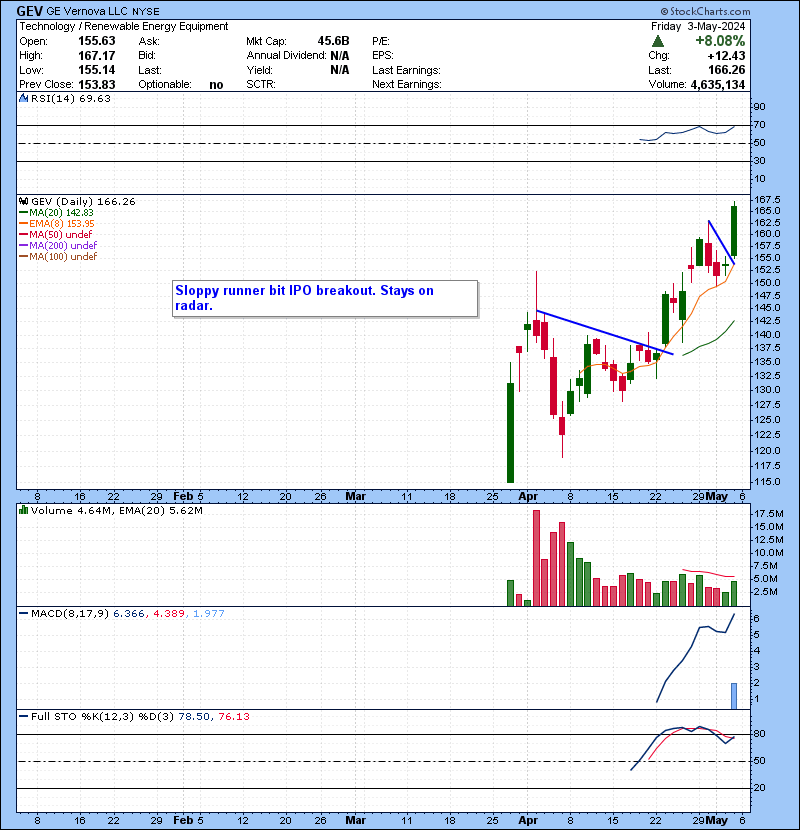
Task: Click the latest tall green candle near 166
Action: click(734, 231)
